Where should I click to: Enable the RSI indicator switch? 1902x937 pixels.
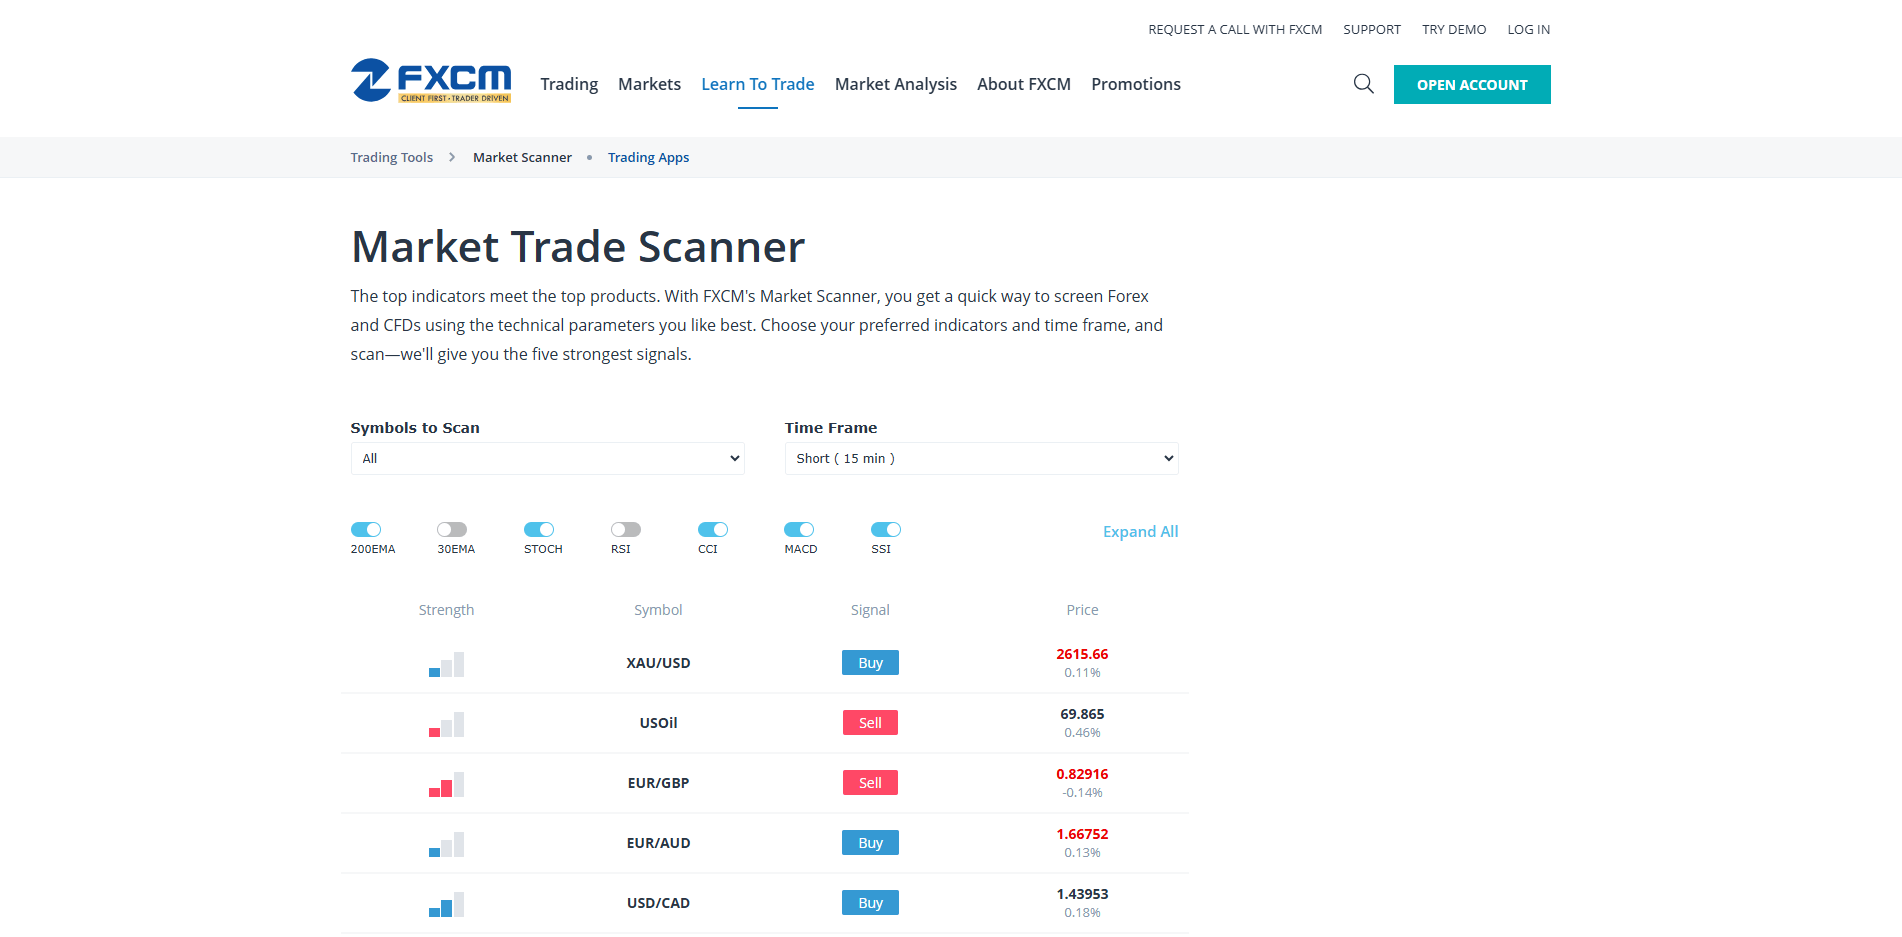(626, 529)
